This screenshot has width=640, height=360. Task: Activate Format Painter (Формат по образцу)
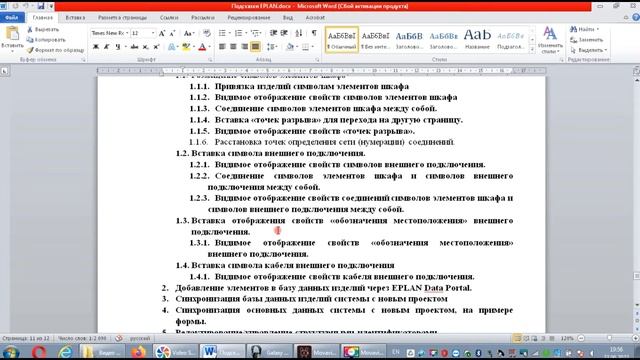tap(55, 50)
